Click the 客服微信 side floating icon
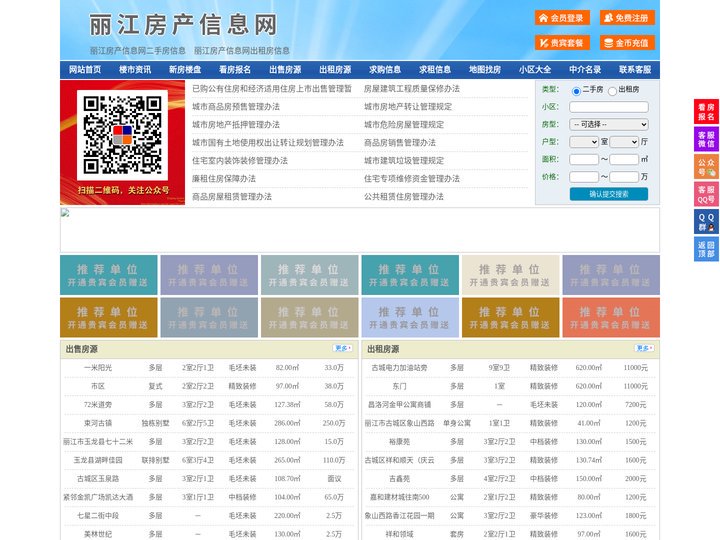This screenshot has width=720, height=540. point(706,139)
